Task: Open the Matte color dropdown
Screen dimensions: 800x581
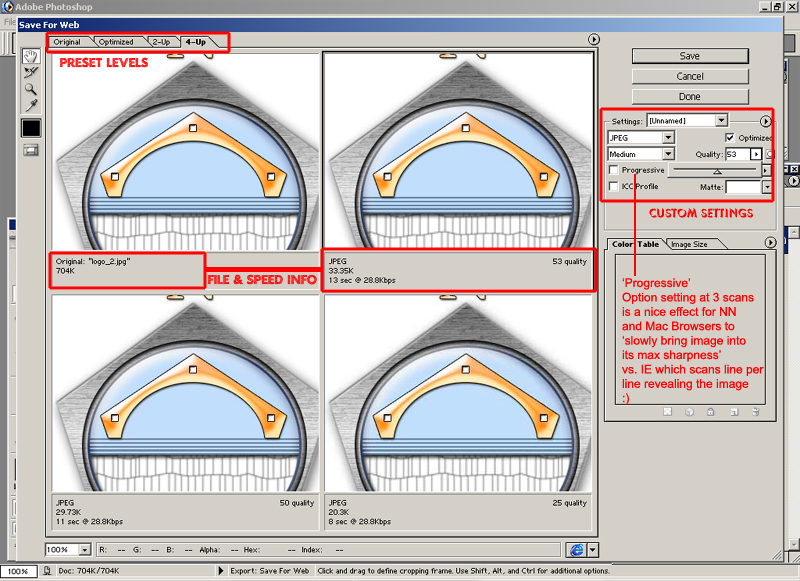Action: 767,187
